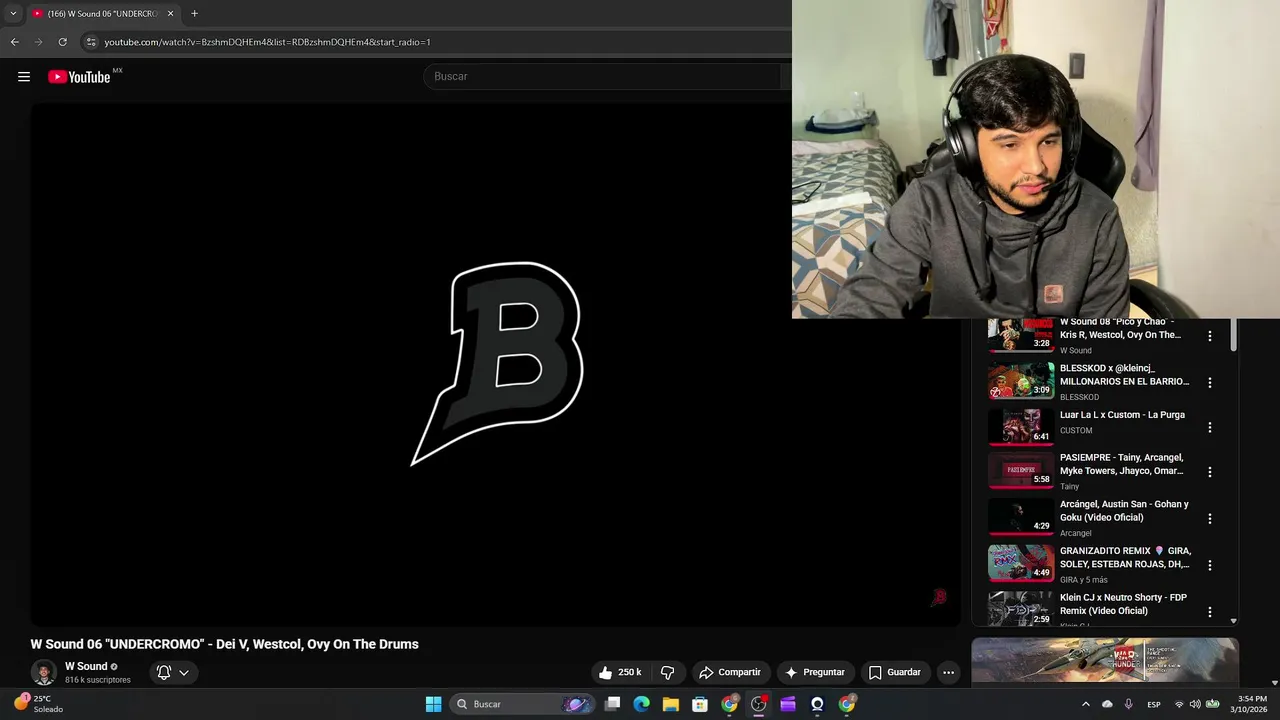This screenshot has width=1280, height=720.
Task: Save video with the Guardar button
Action: pyautogui.click(x=894, y=672)
